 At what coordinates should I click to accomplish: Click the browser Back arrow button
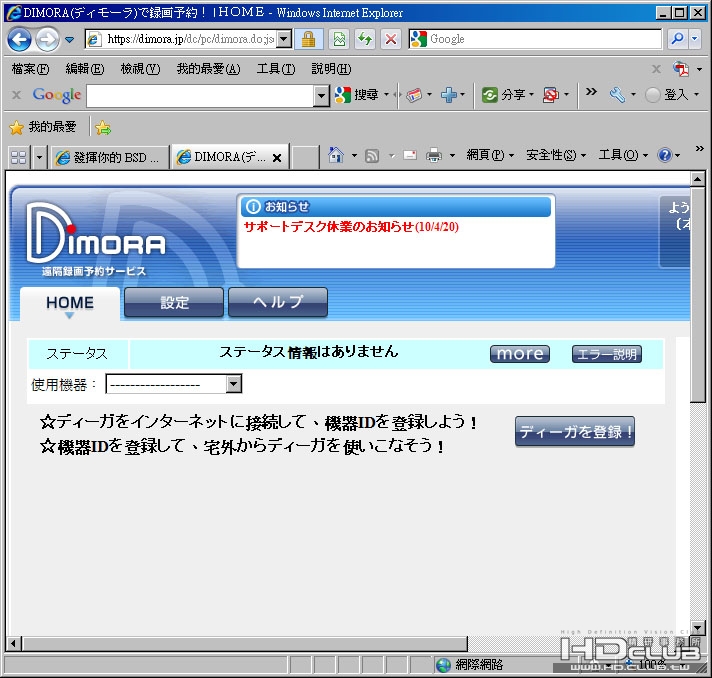(19, 40)
